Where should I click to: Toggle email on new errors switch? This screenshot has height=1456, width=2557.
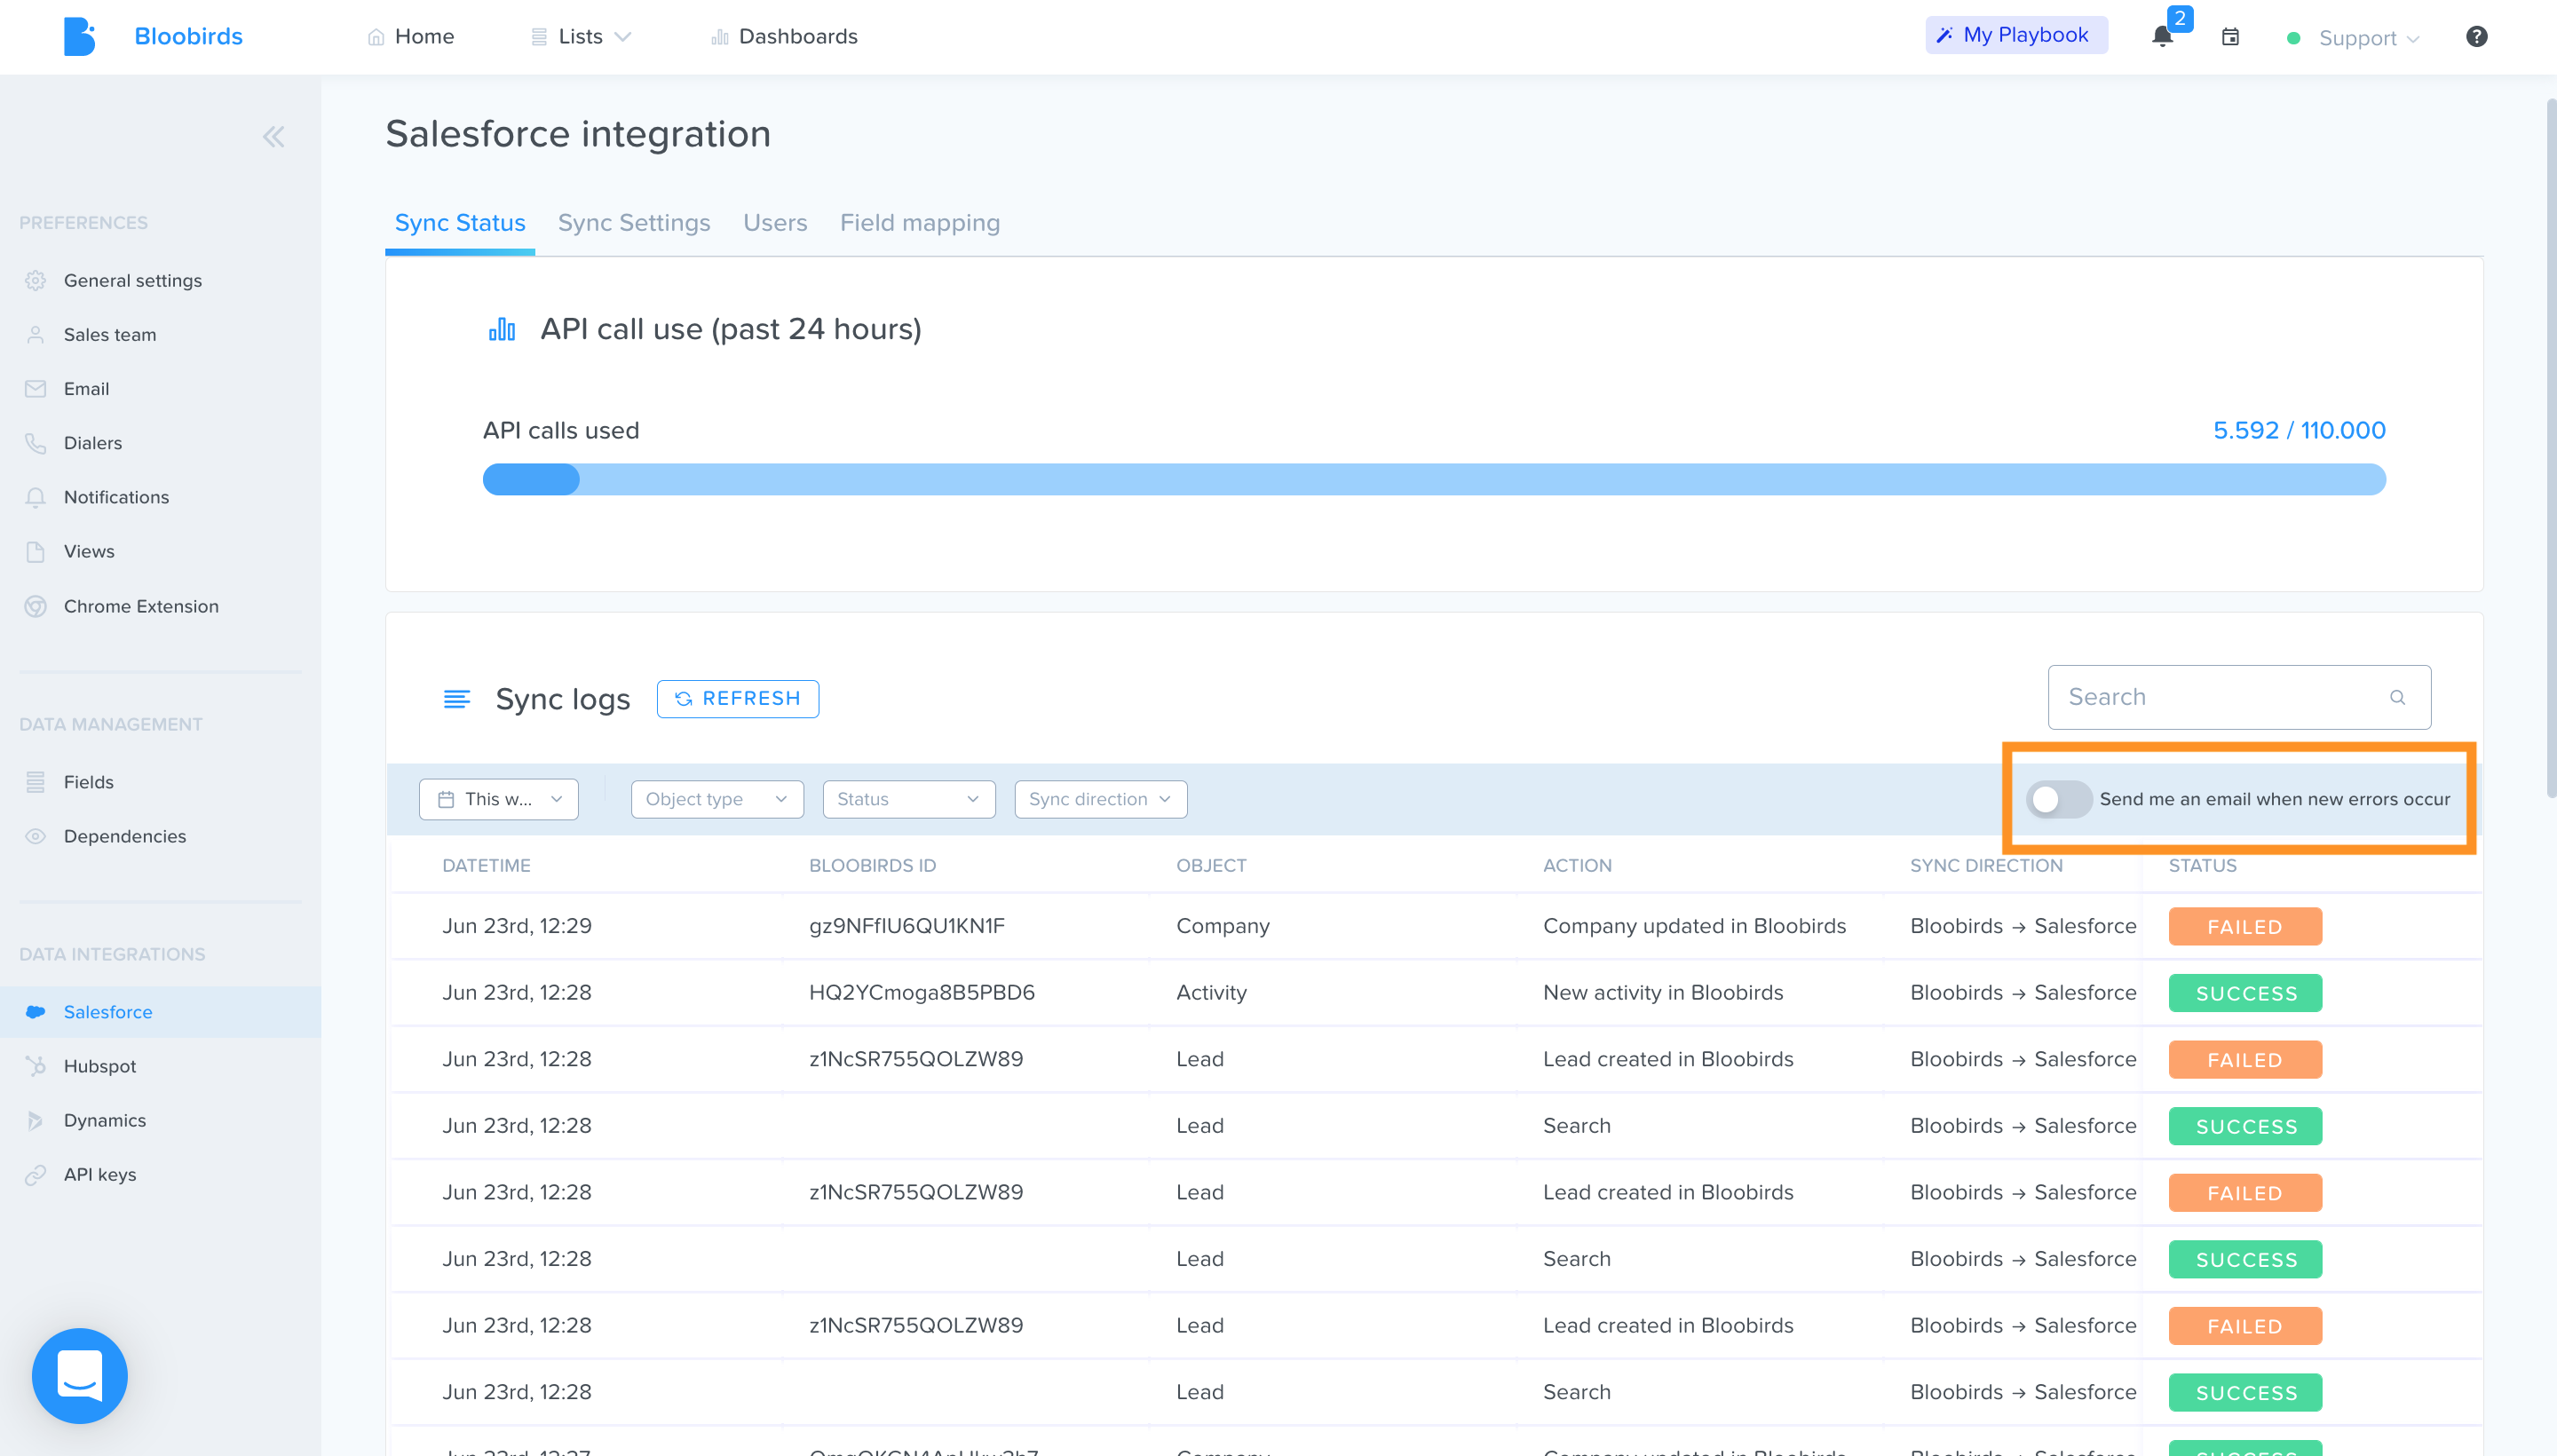click(2058, 799)
